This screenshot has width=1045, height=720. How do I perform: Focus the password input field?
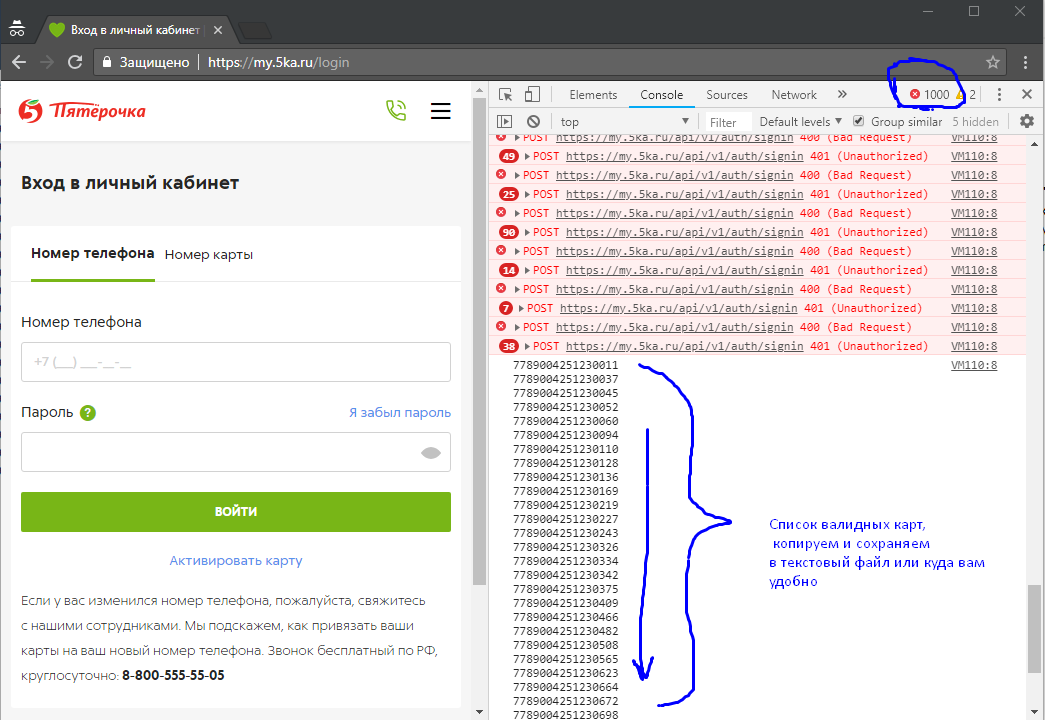(x=236, y=452)
